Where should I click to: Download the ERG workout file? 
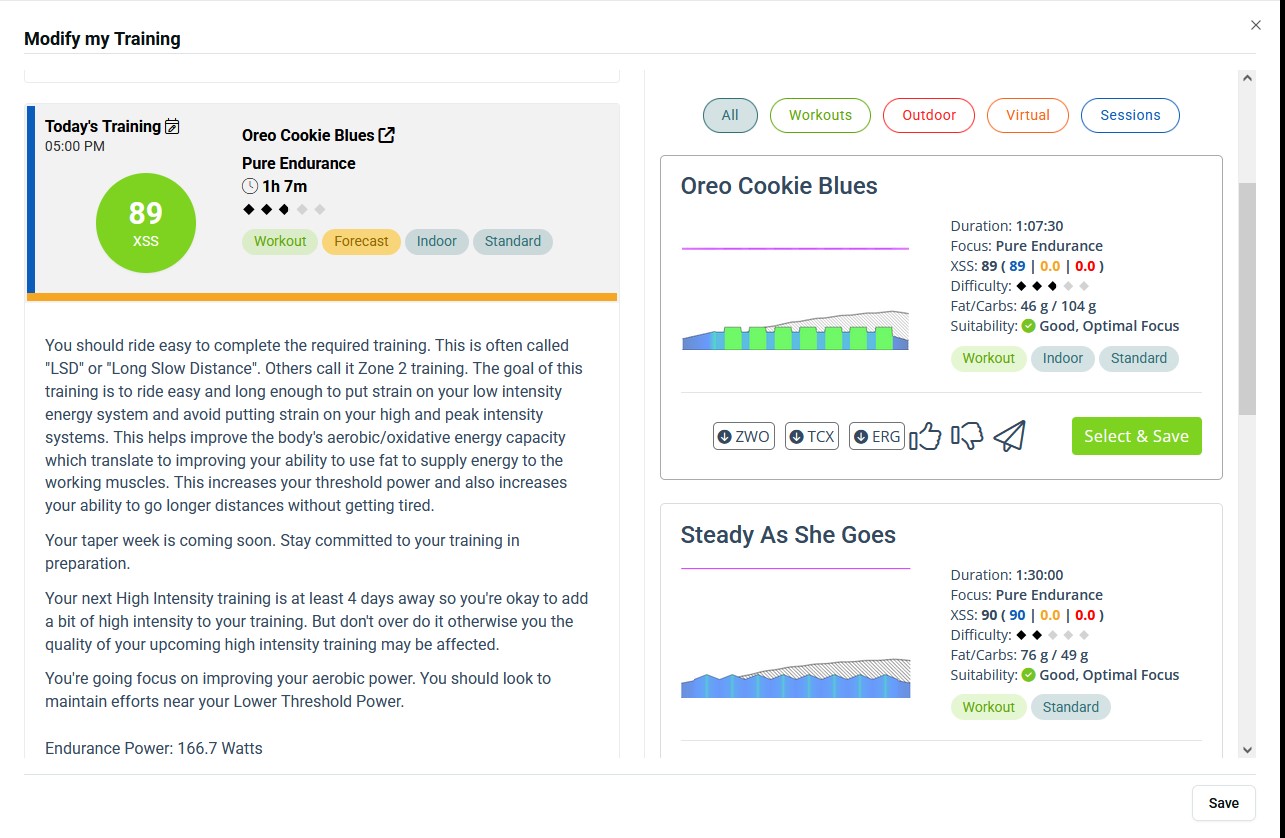point(876,436)
